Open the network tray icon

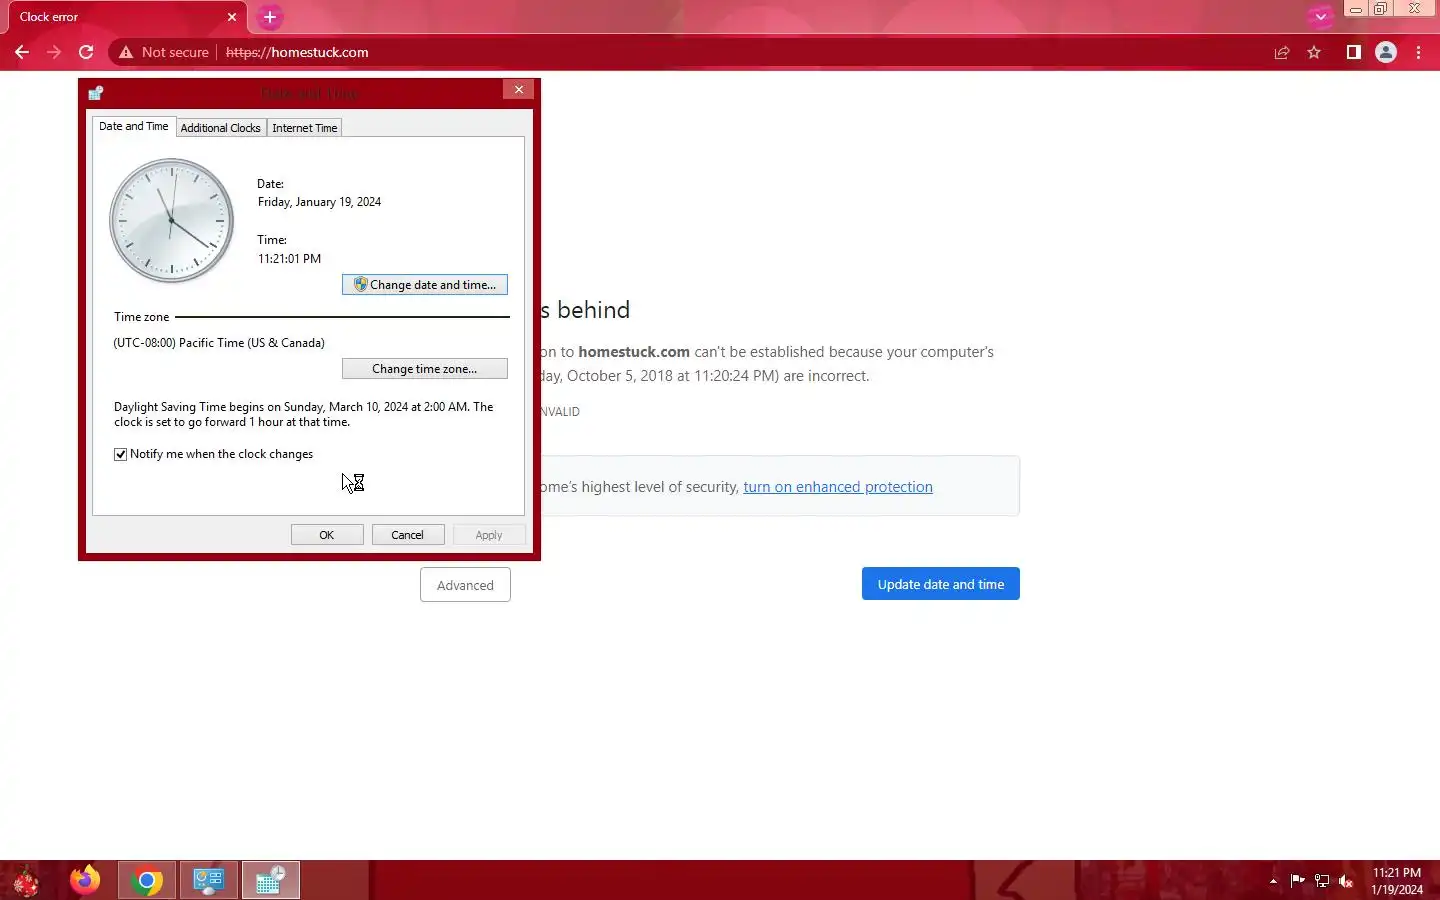1322,881
